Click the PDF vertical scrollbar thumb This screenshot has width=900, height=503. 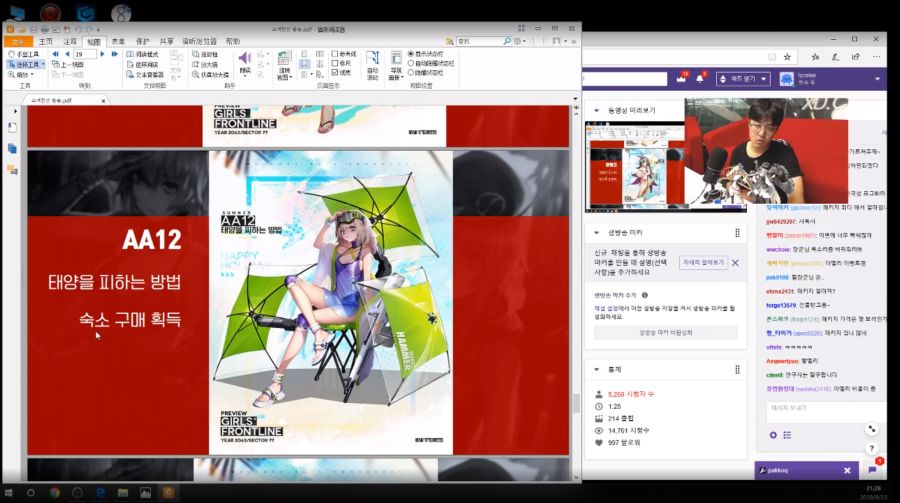coord(576,403)
